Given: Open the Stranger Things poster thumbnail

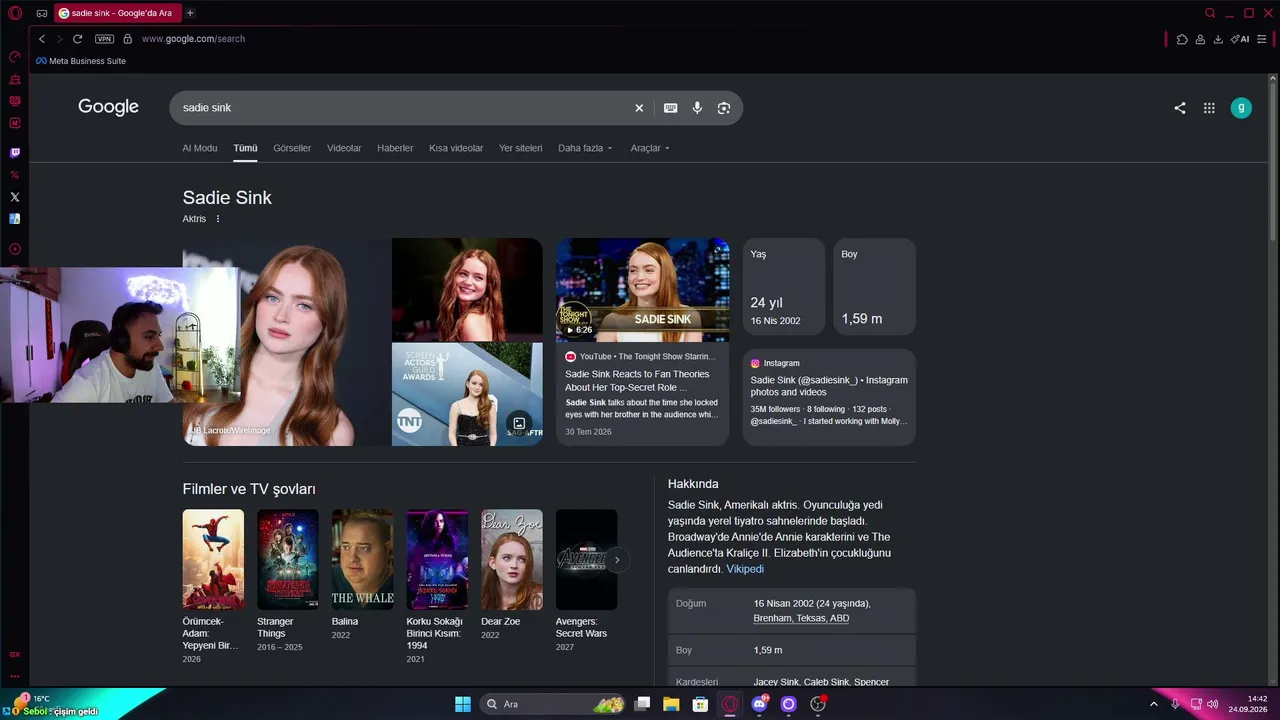Looking at the screenshot, I should point(288,560).
